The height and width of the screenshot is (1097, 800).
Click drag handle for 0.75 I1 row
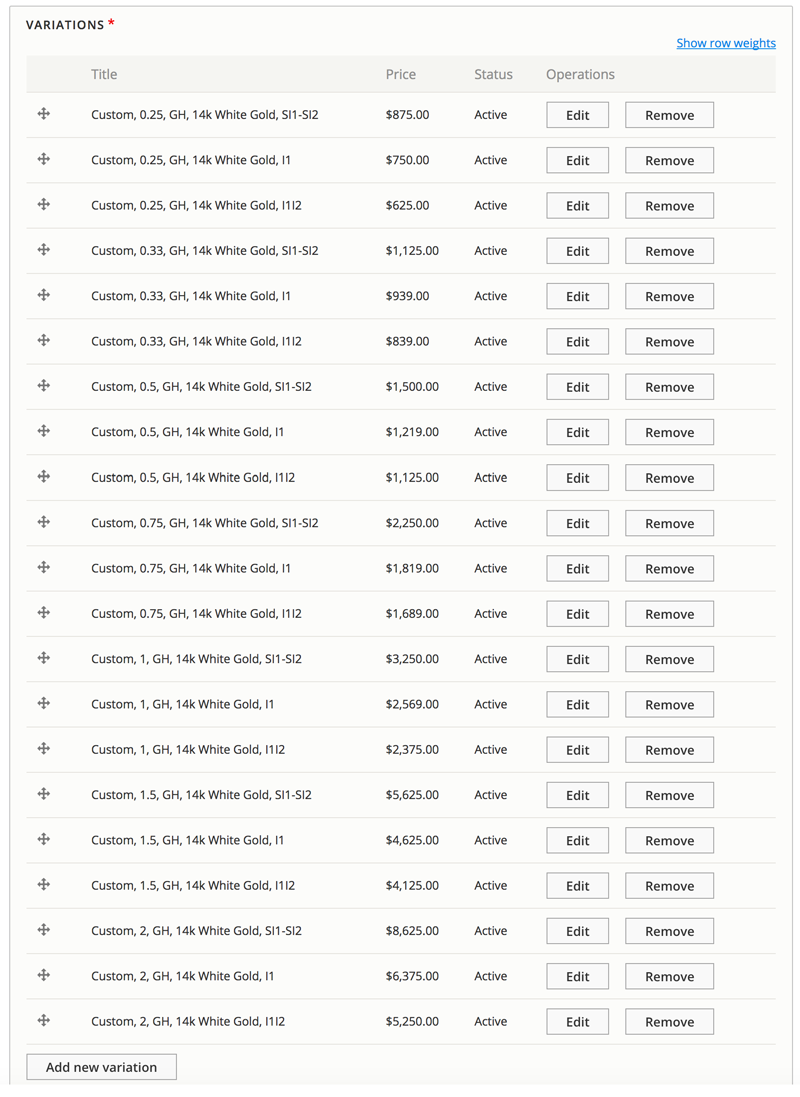click(44, 567)
